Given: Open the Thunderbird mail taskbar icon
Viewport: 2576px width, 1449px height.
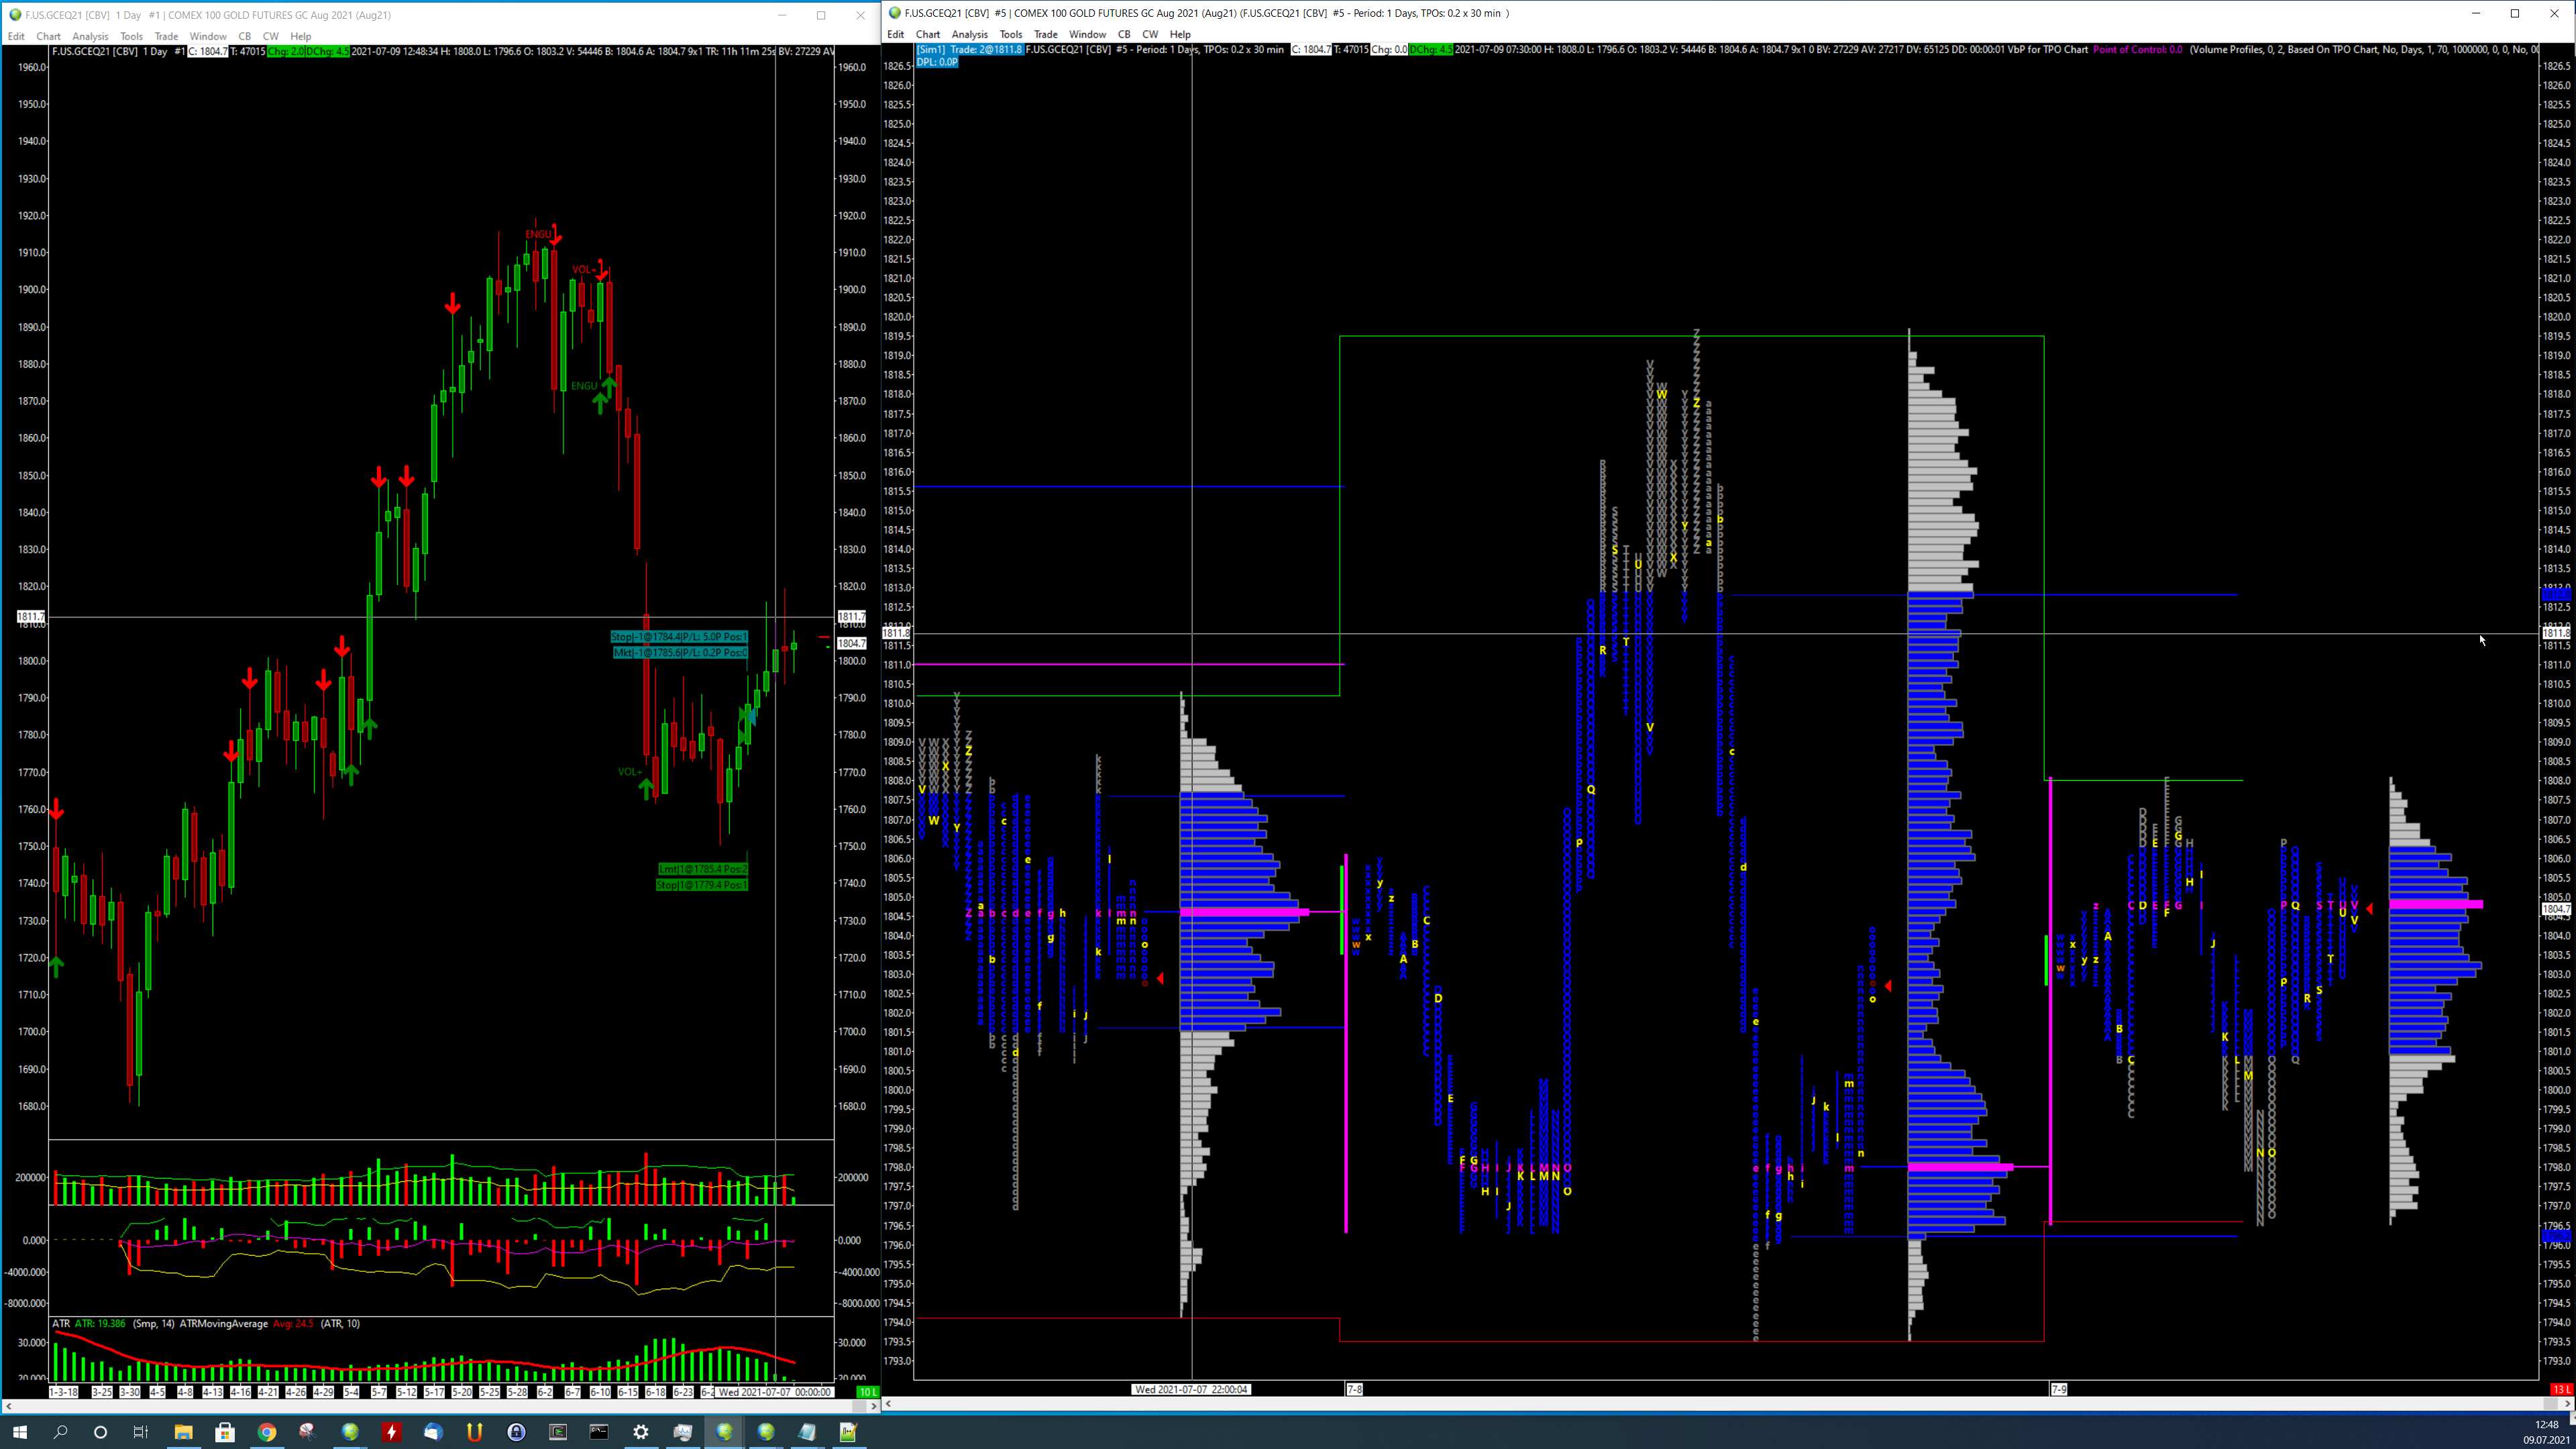Looking at the screenshot, I should point(433,1432).
